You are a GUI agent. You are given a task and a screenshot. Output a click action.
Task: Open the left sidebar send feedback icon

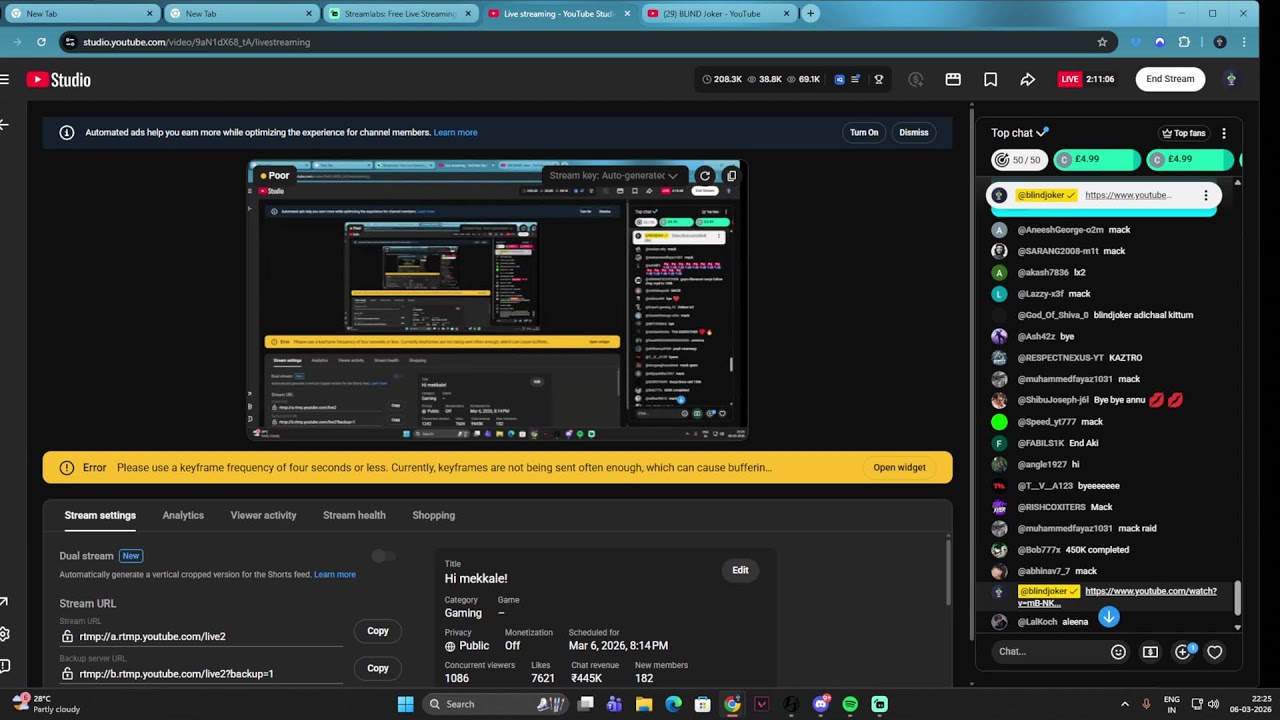point(4,666)
